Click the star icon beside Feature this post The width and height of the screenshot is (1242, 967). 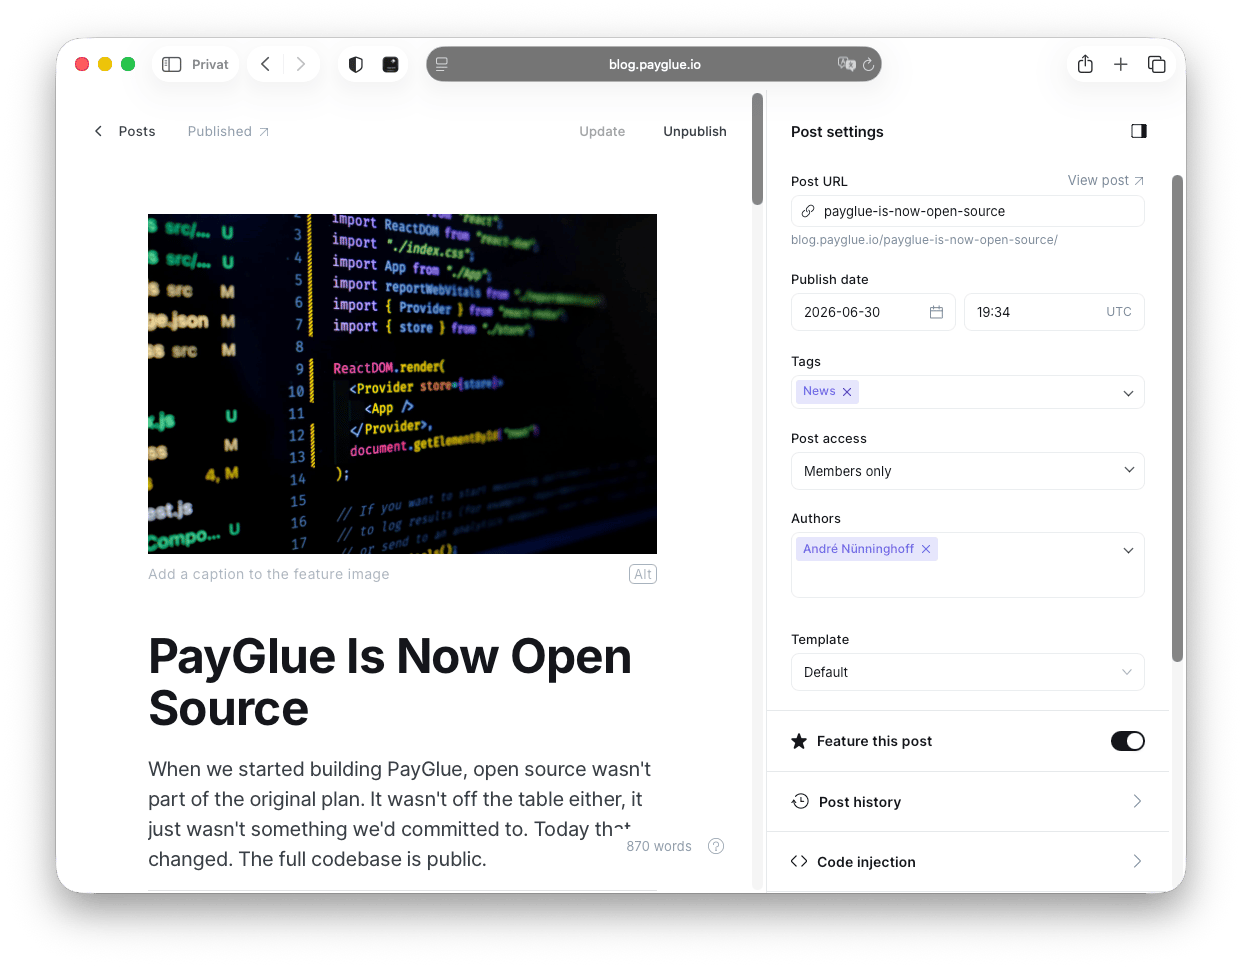pyautogui.click(x=799, y=741)
